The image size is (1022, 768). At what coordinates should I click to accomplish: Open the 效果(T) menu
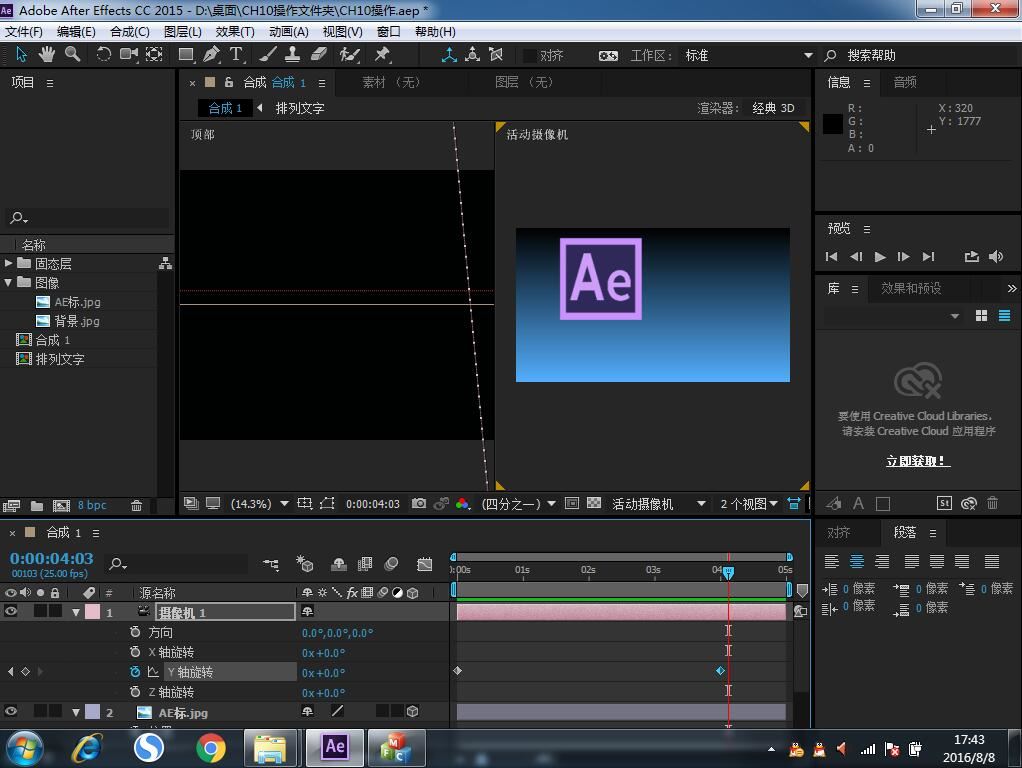[235, 32]
